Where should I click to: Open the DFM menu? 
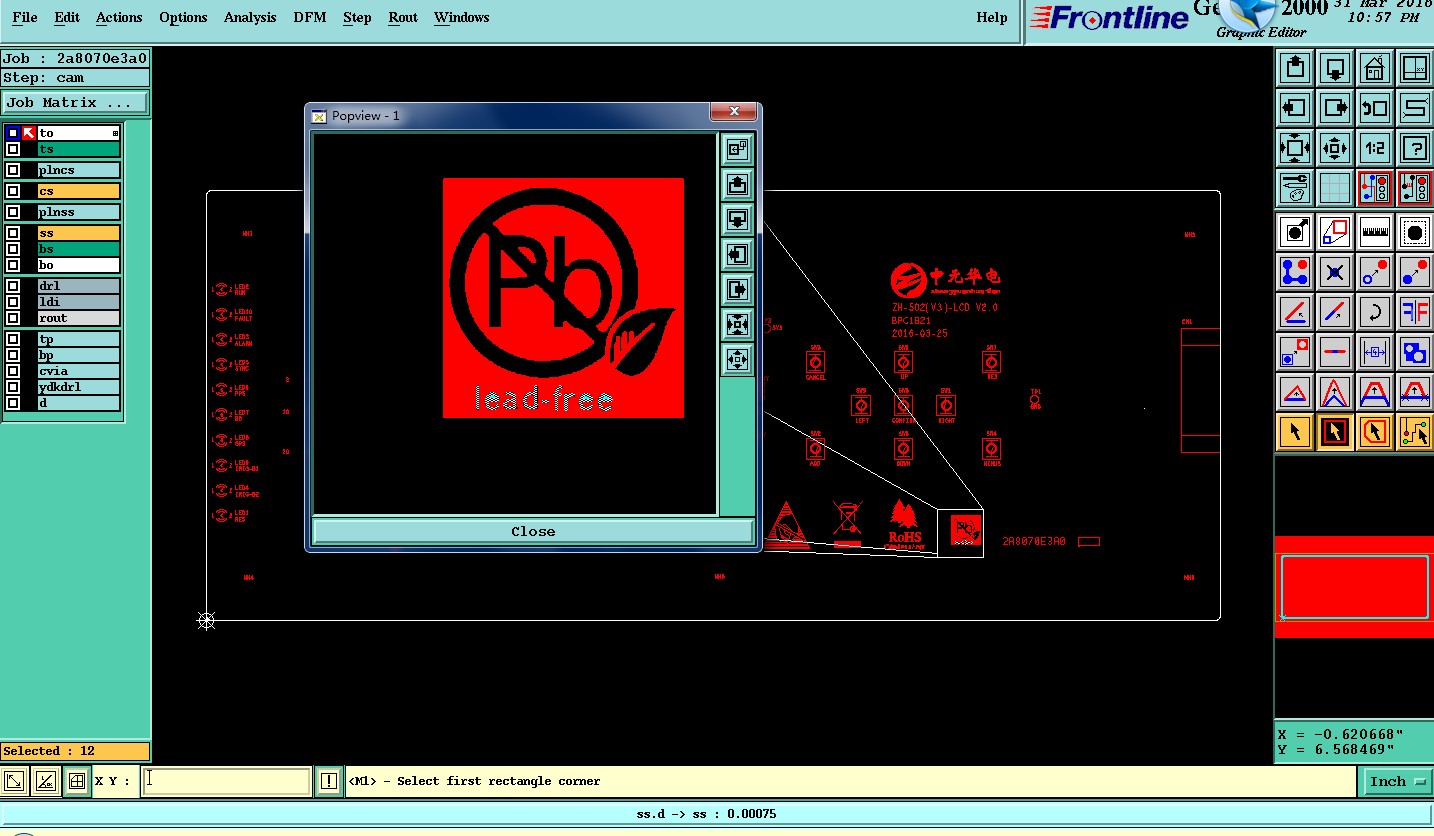(x=310, y=17)
